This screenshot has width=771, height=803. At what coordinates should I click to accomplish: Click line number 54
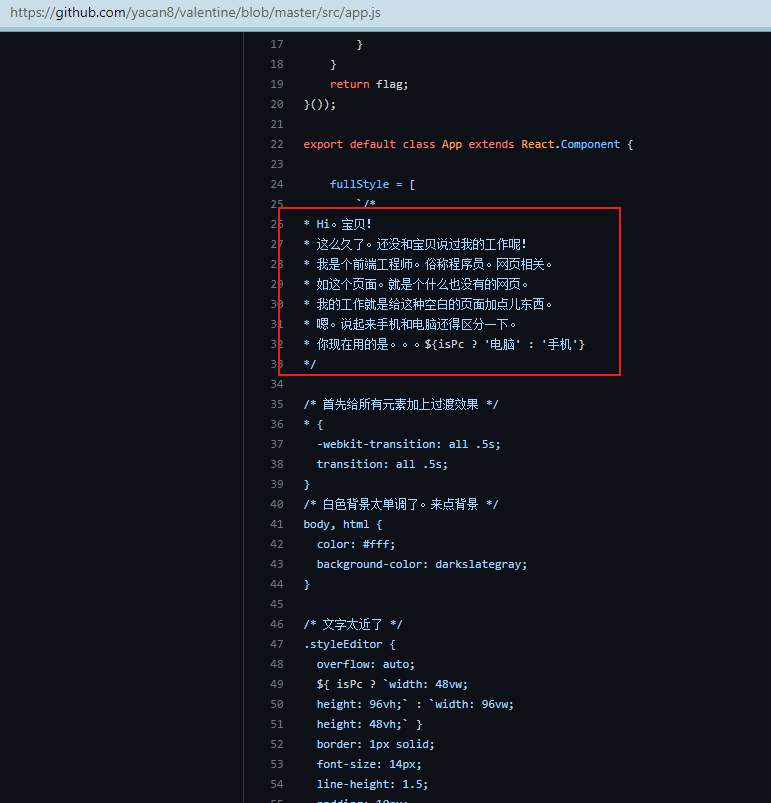coord(276,784)
